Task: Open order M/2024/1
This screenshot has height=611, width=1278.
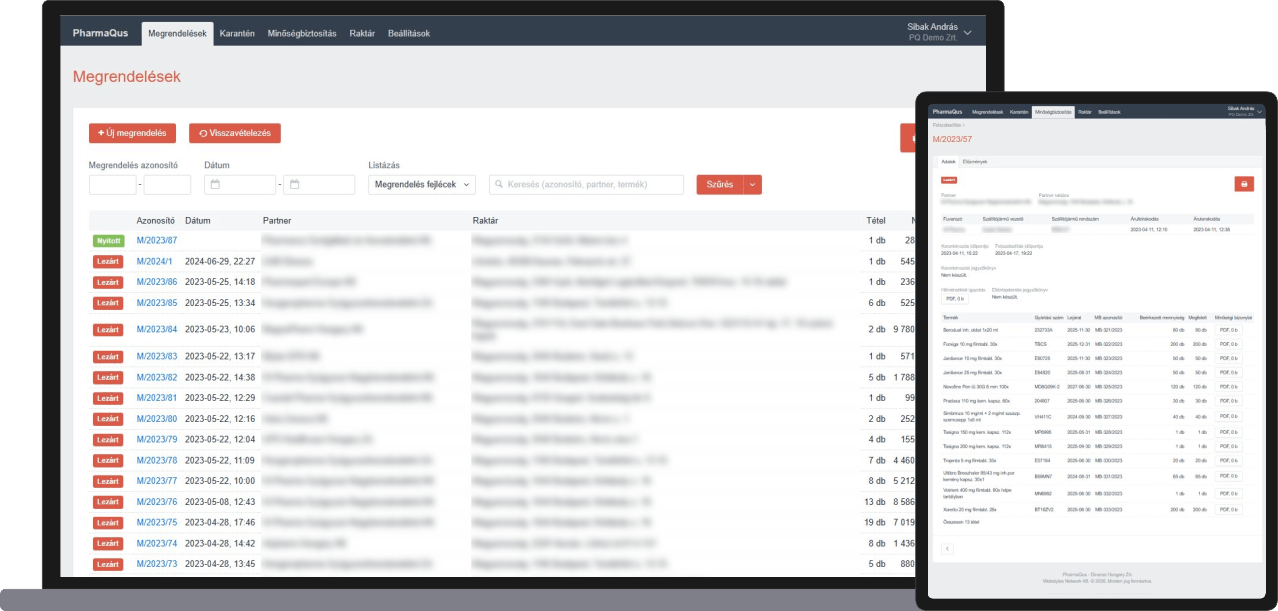Action: (x=155, y=261)
